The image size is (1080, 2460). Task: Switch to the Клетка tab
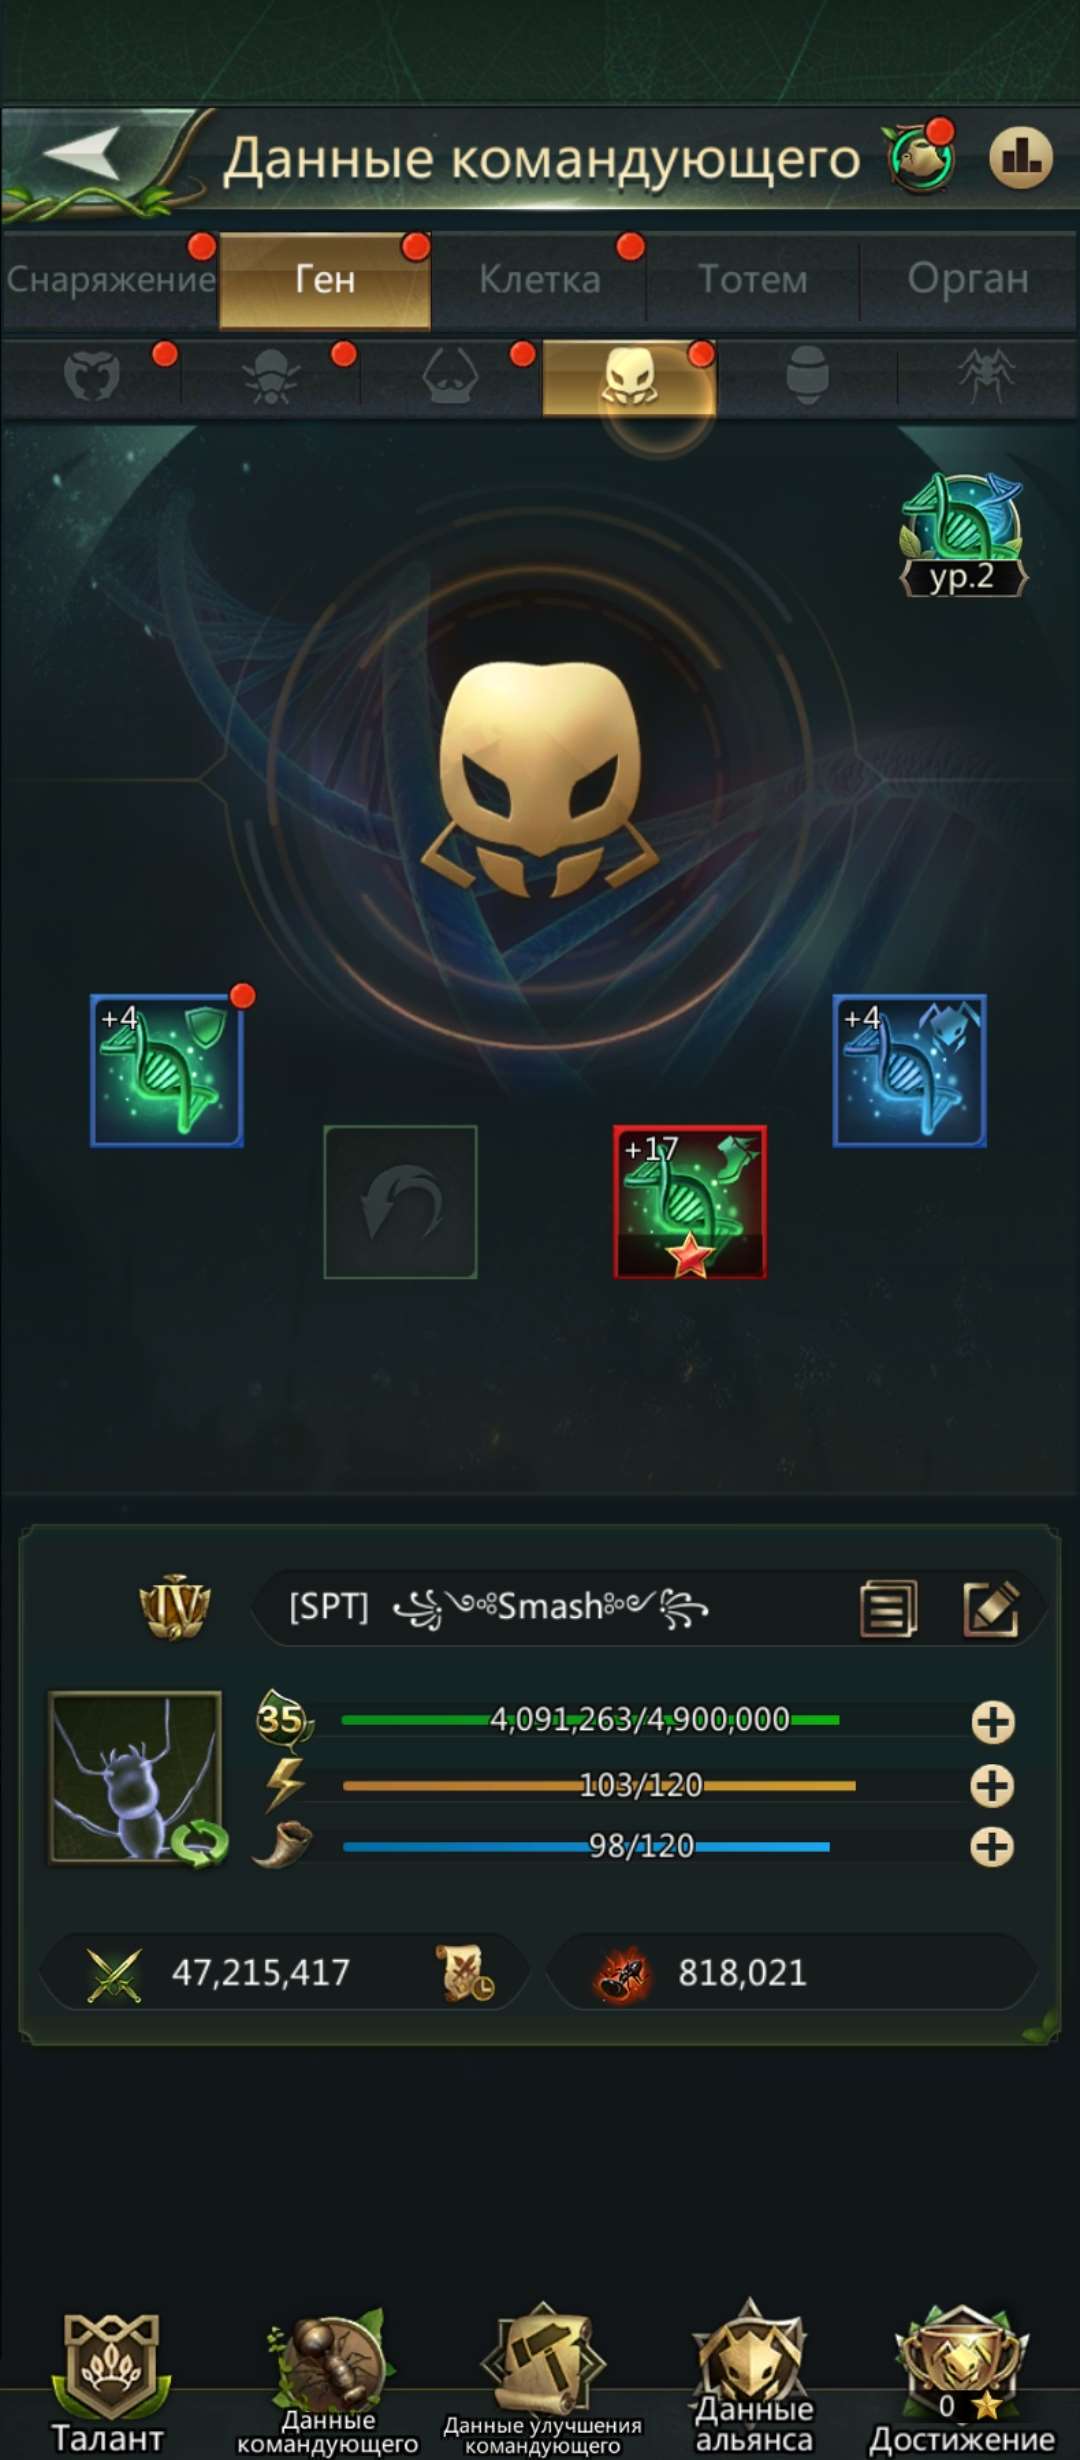(540, 279)
